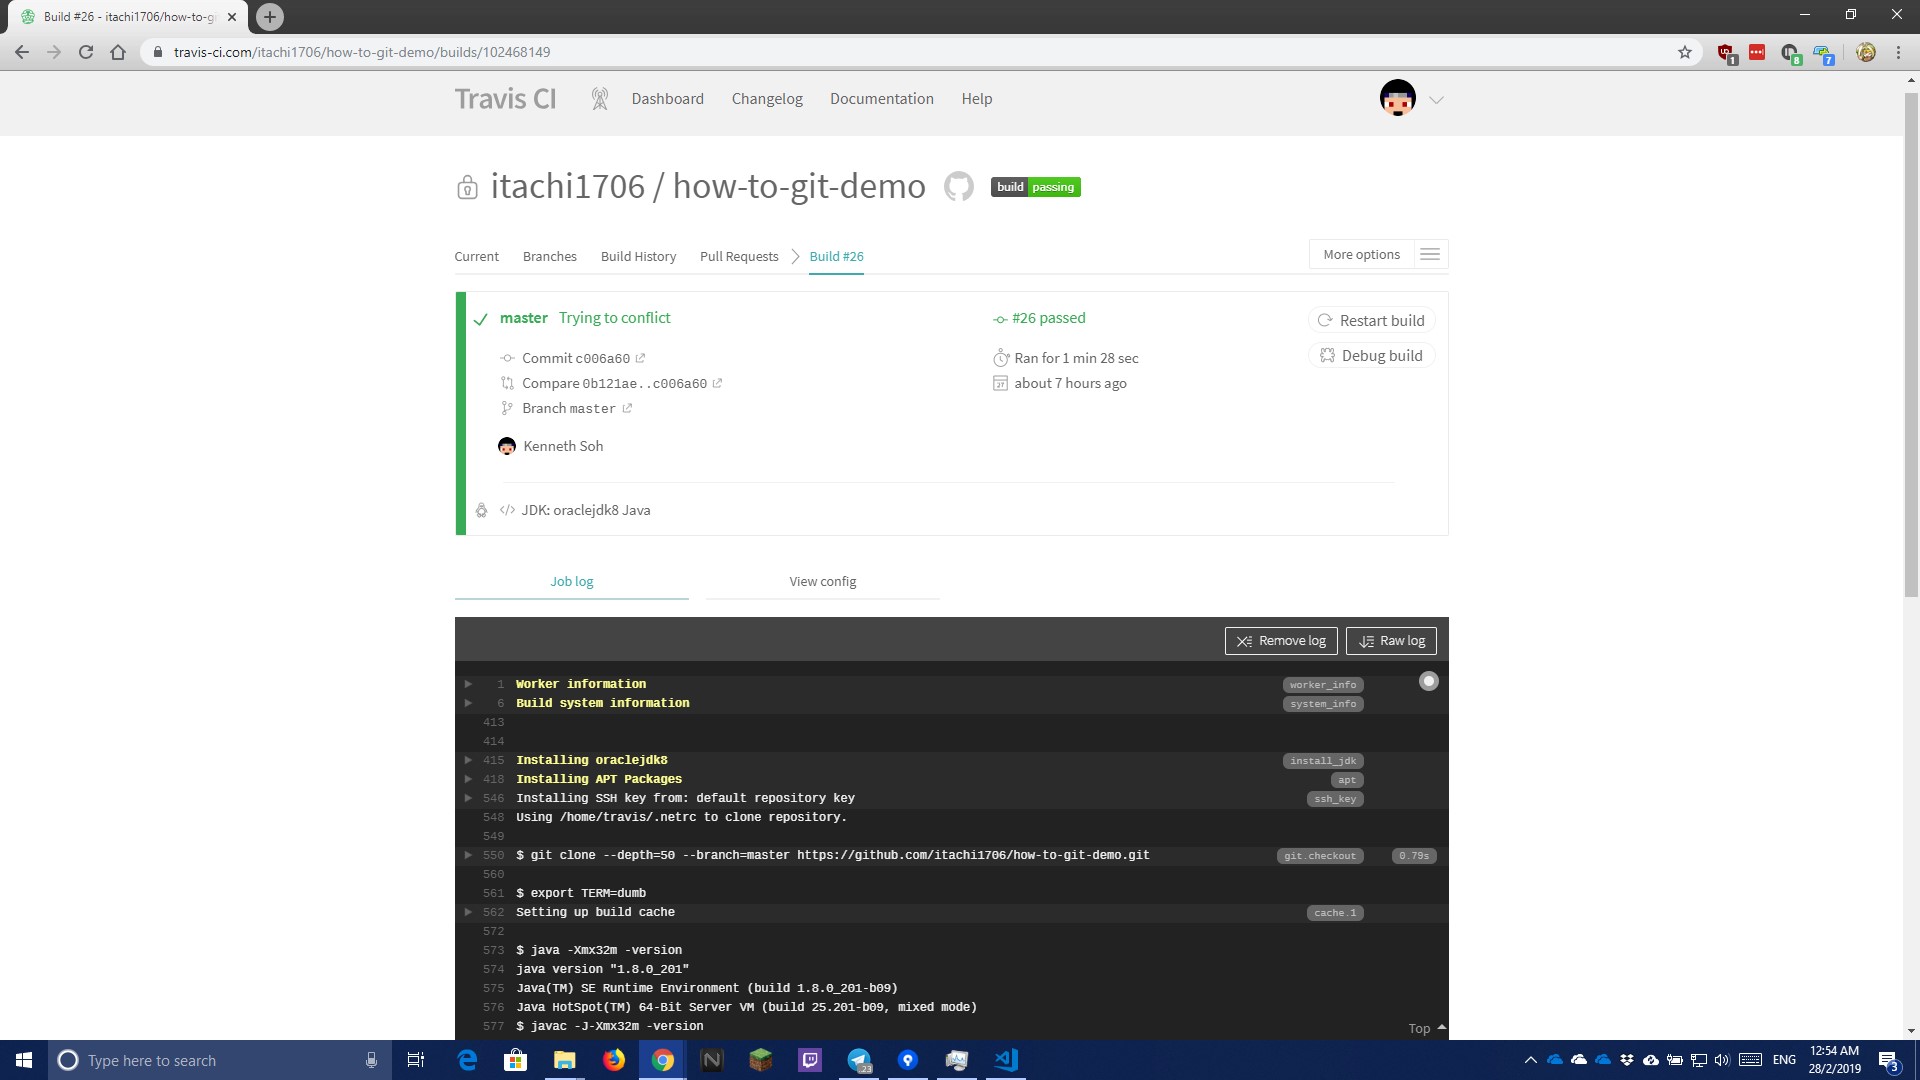Switch to the Current tab

click(x=476, y=257)
